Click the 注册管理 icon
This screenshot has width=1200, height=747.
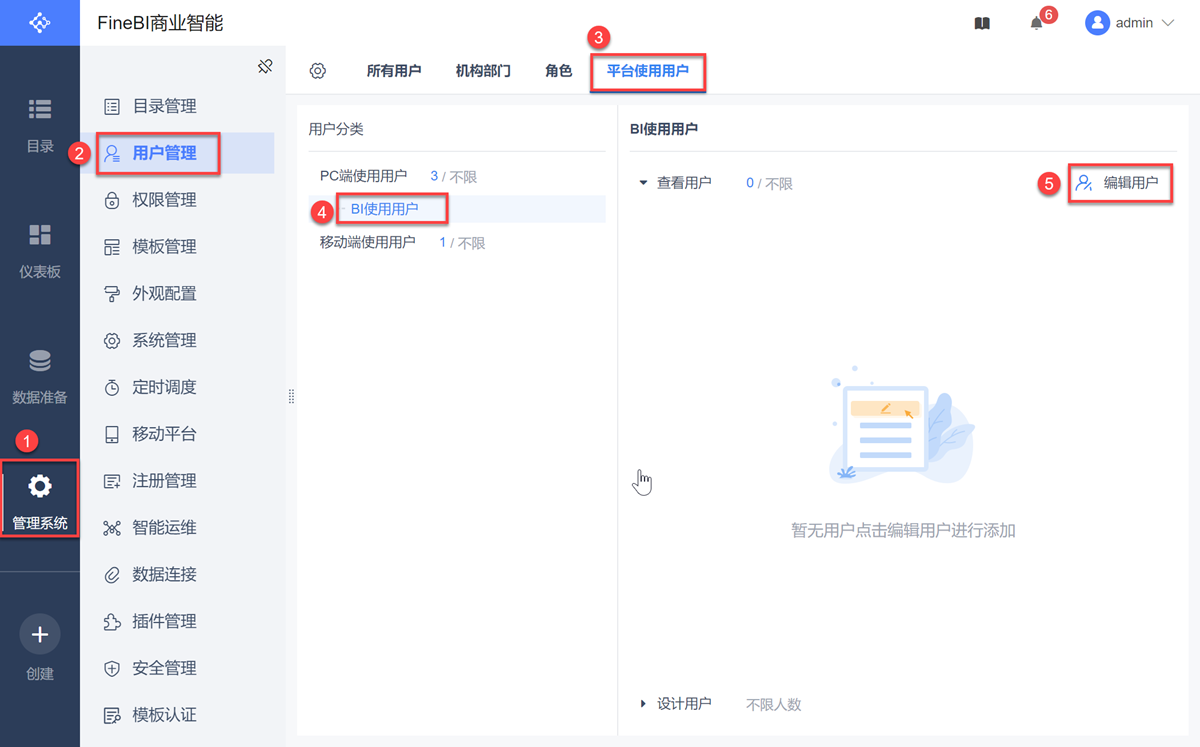pyautogui.click(x=112, y=481)
